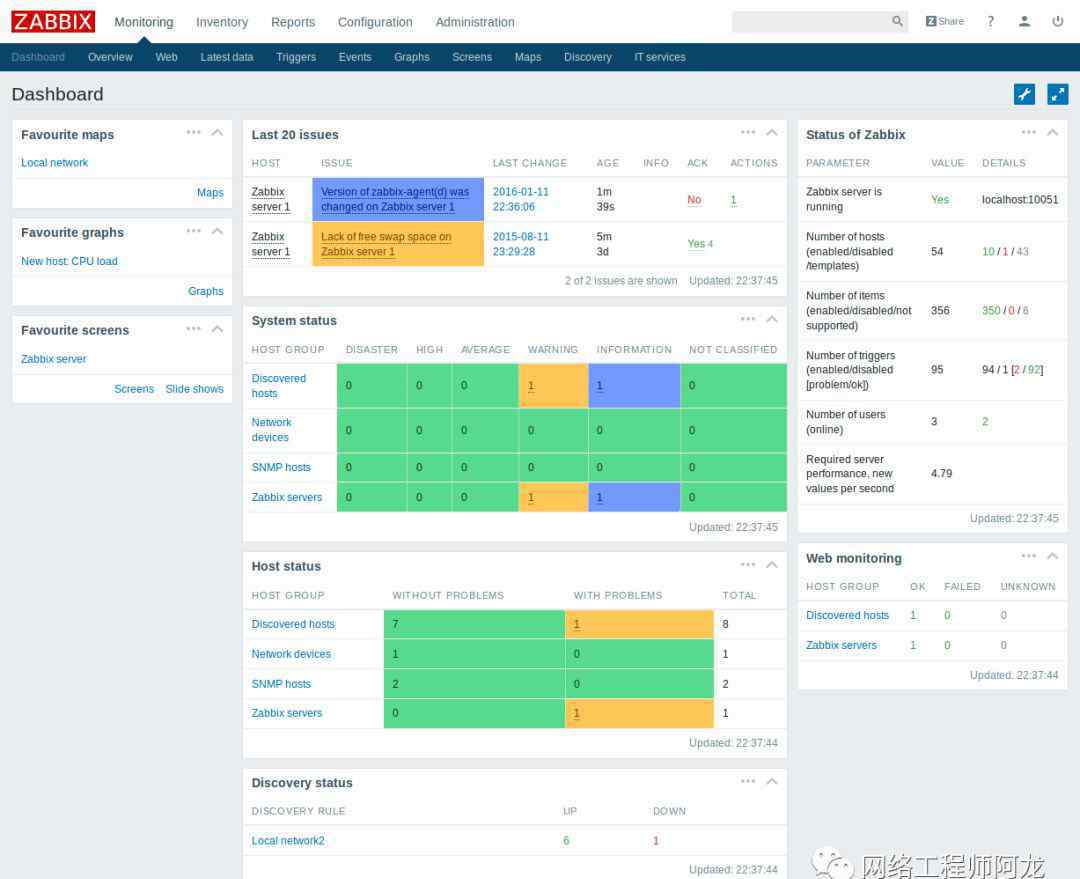Click SNMP hosts in Host status
Image resolution: width=1080 pixels, height=879 pixels.
(281, 684)
